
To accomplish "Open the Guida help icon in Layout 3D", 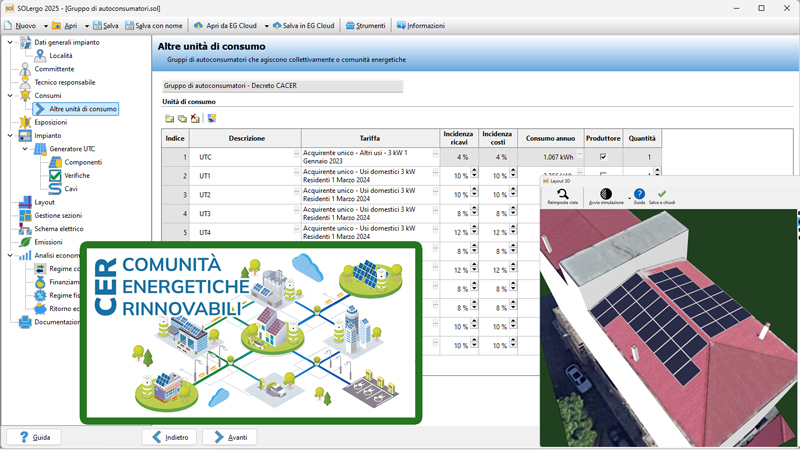I will (639, 194).
